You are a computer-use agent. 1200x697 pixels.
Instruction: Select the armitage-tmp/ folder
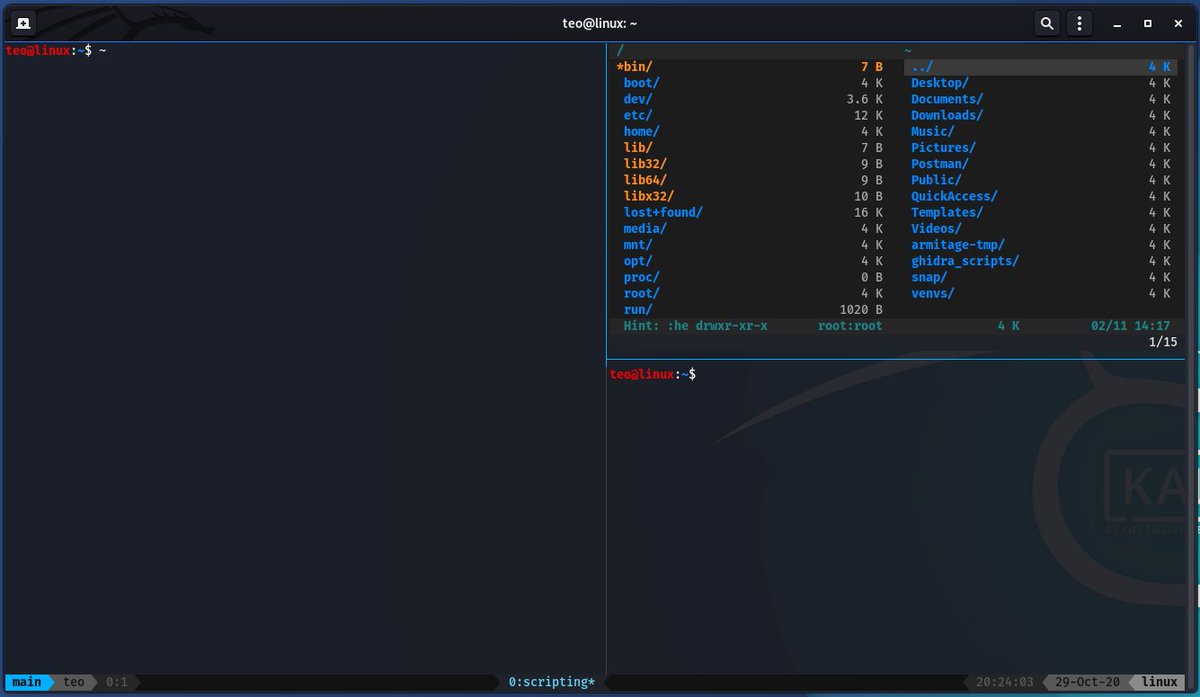(1041, 244)
